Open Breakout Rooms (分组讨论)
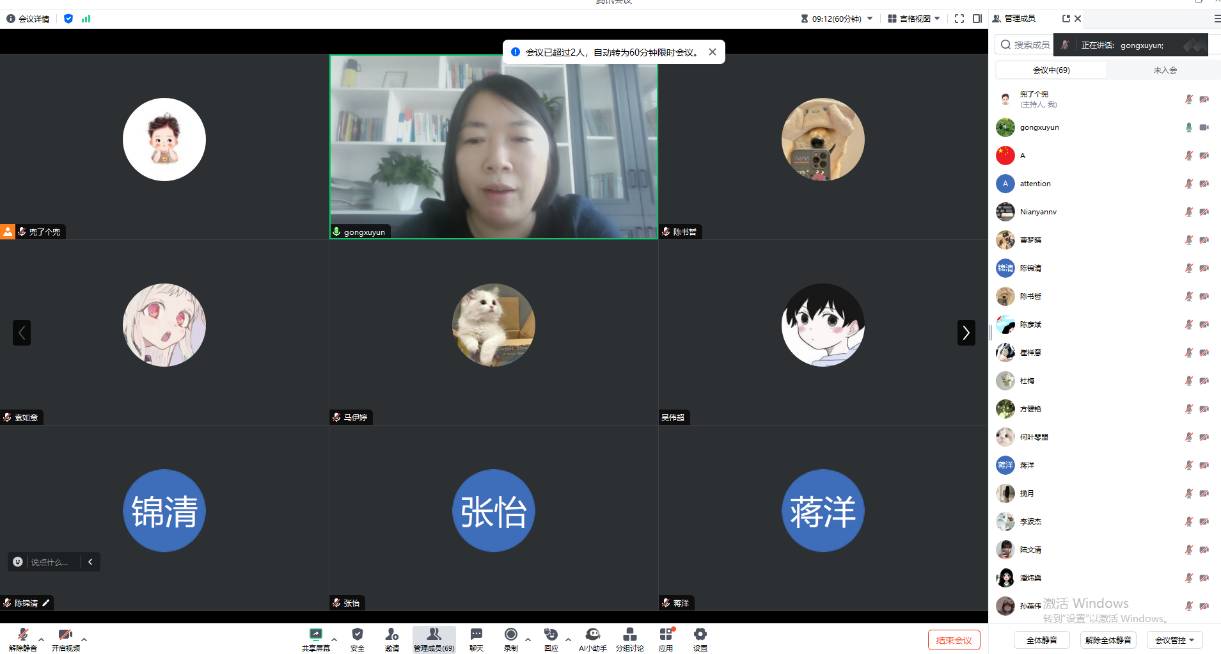Image resolution: width=1221 pixels, height=654 pixels. click(x=629, y=637)
